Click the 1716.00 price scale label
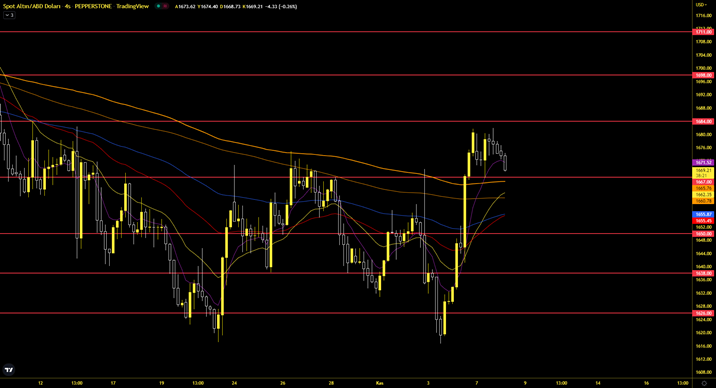 tap(703, 16)
